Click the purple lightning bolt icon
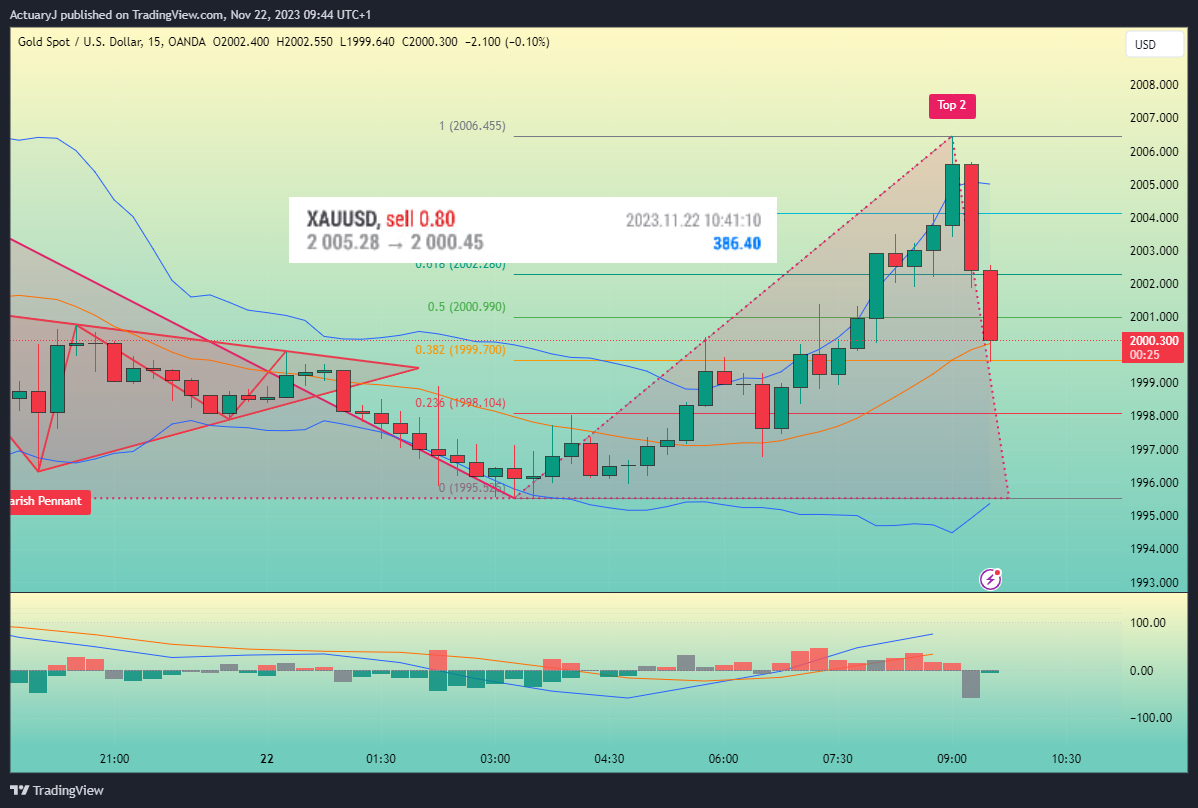Screen dimensions: 1198x808 990,580
